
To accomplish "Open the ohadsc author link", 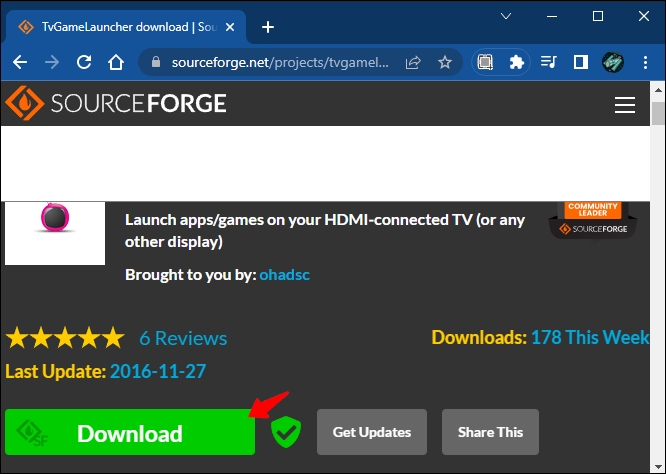I will pyautogui.click(x=285, y=275).
